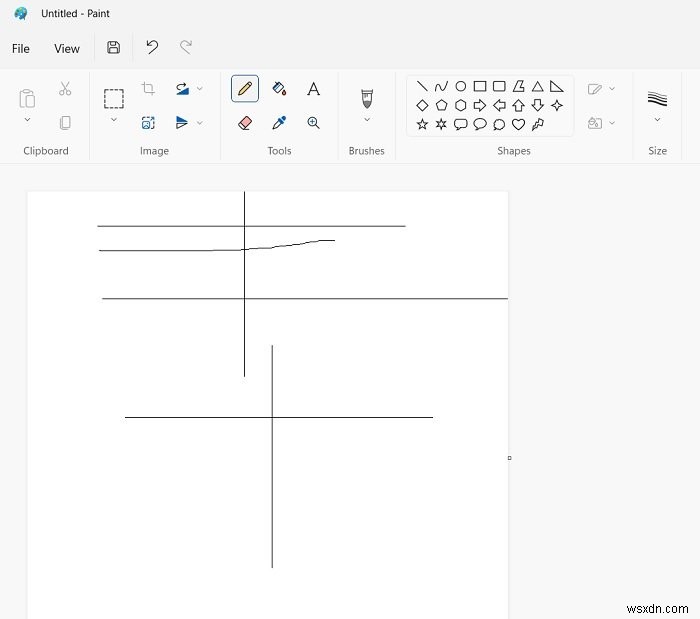Viewport: 700px width, 619px height.
Task: Select the Right arrow shape
Action: tap(480, 105)
